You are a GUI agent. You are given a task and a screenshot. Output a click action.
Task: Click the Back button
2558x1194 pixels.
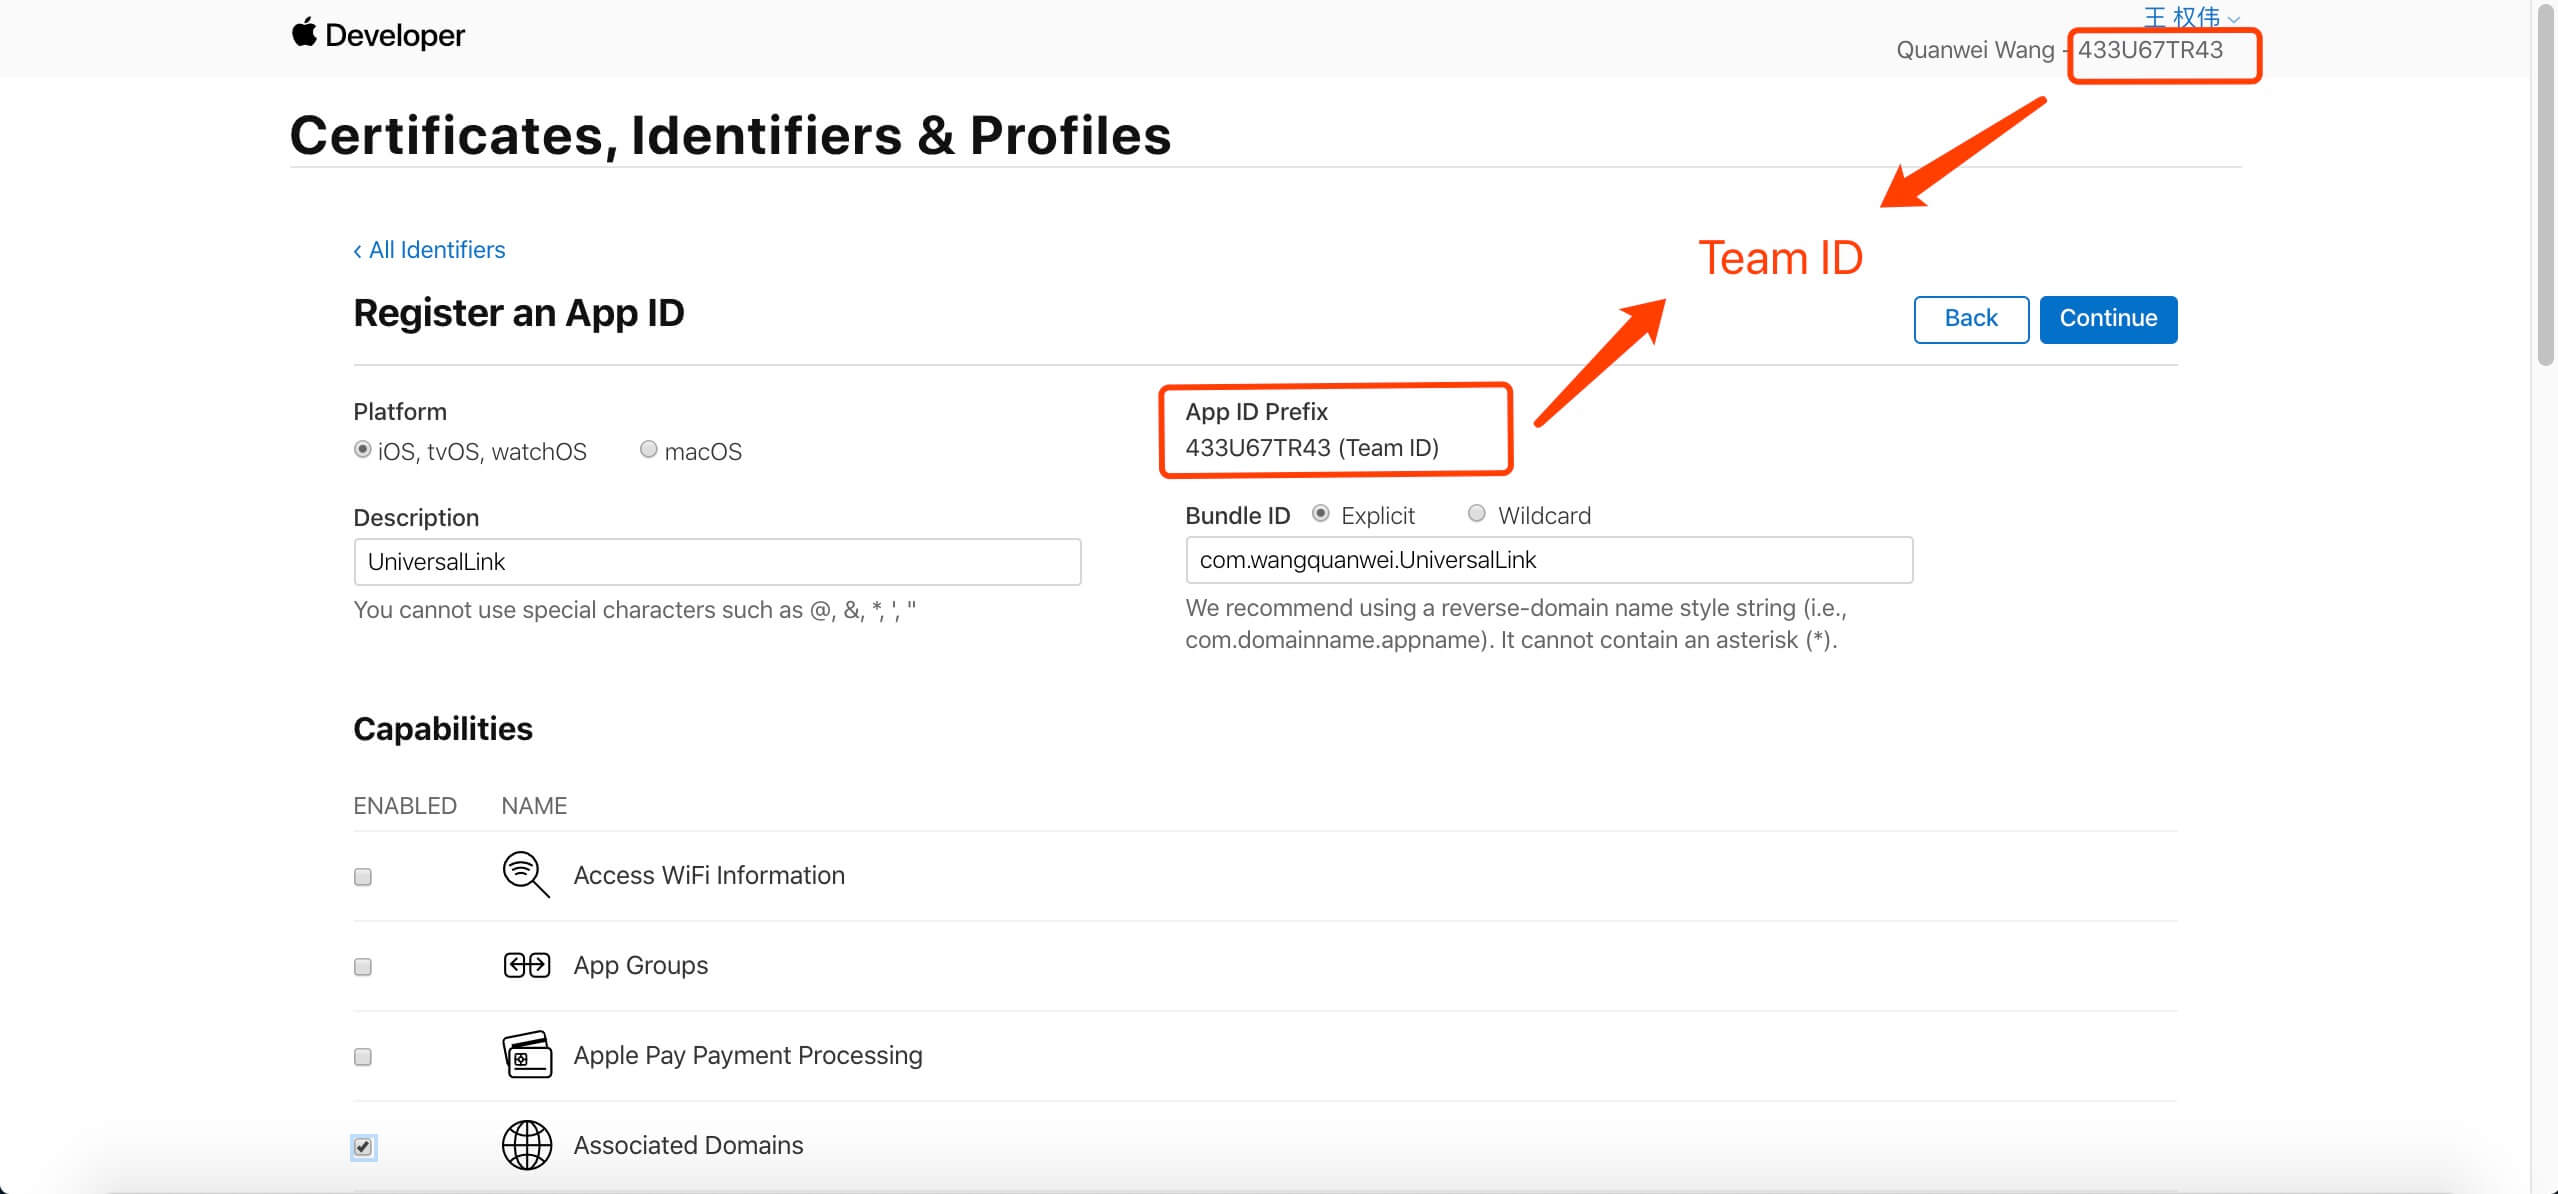pyautogui.click(x=1971, y=319)
